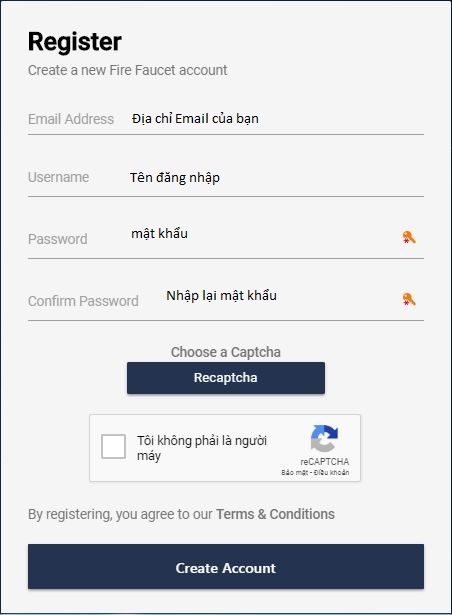Click the key icon in Confirm Password field
The width and height of the screenshot is (452, 615).
(409, 299)
